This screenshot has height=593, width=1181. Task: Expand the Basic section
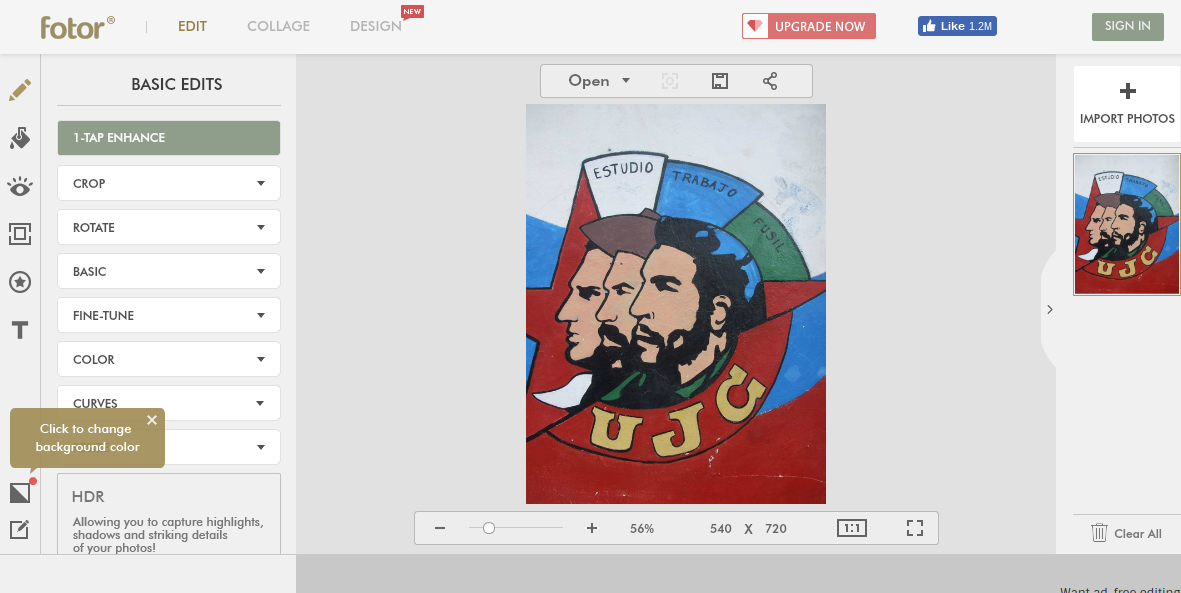[169, 271]
